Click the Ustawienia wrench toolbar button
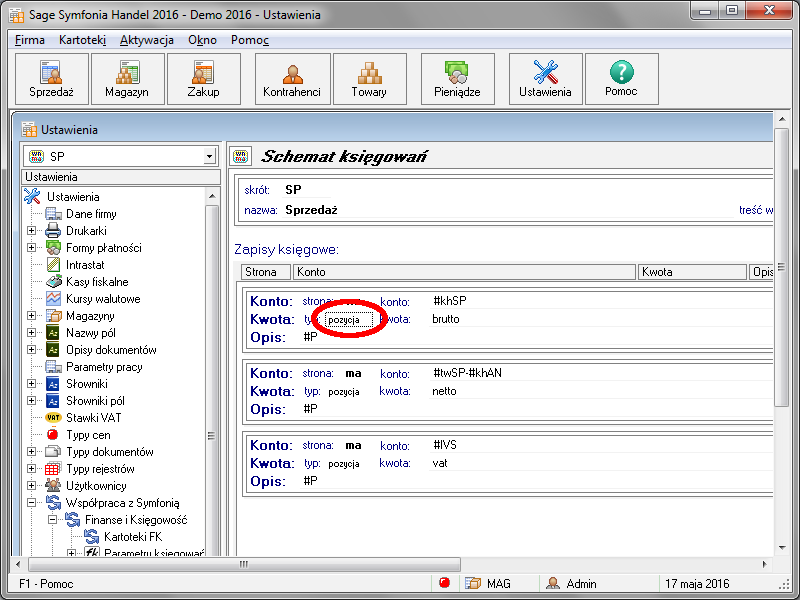Image resolution: width=800 pixels, height=600 pixels. (545, 79)
